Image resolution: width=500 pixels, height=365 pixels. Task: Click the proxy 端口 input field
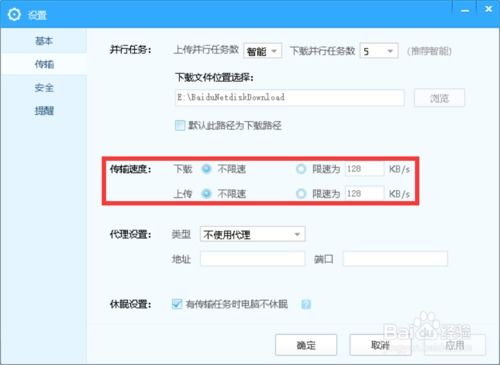click(x=395, y=259)
